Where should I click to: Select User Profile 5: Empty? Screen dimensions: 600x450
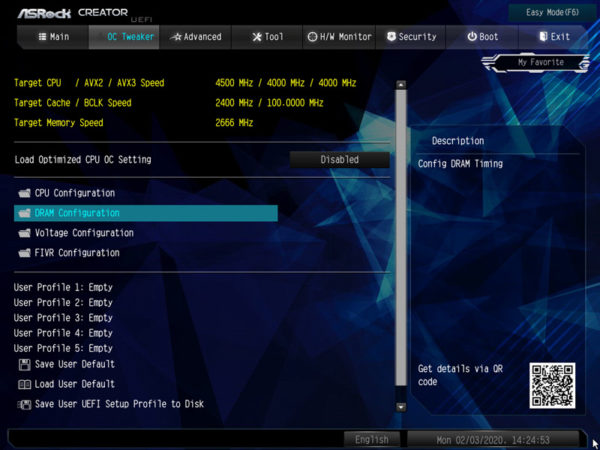63,349
